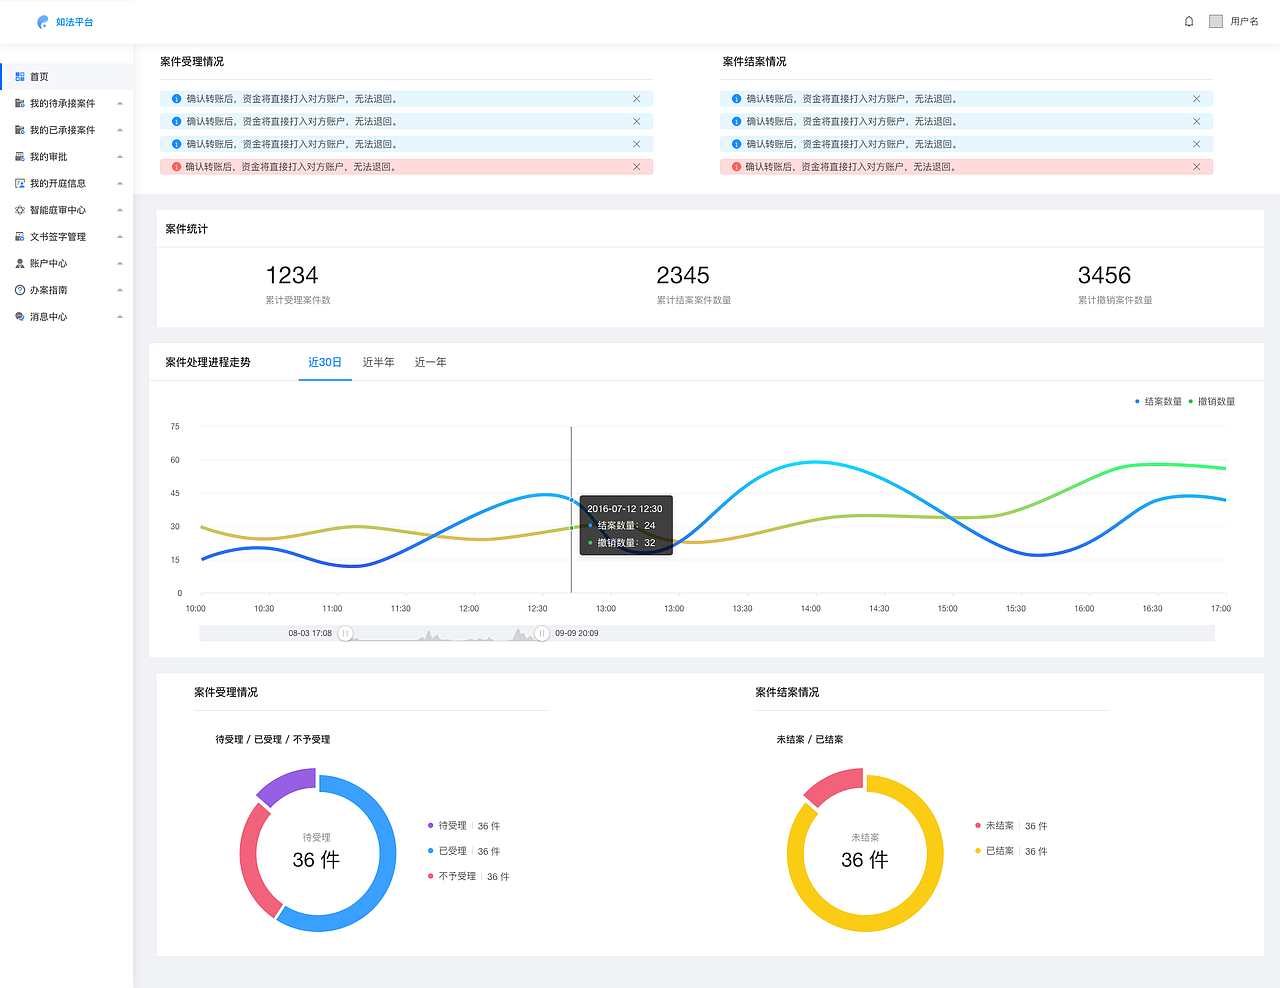Click the 我的已承接案件 sidebar icon
Screen dimensions: 1280x988
20,130
